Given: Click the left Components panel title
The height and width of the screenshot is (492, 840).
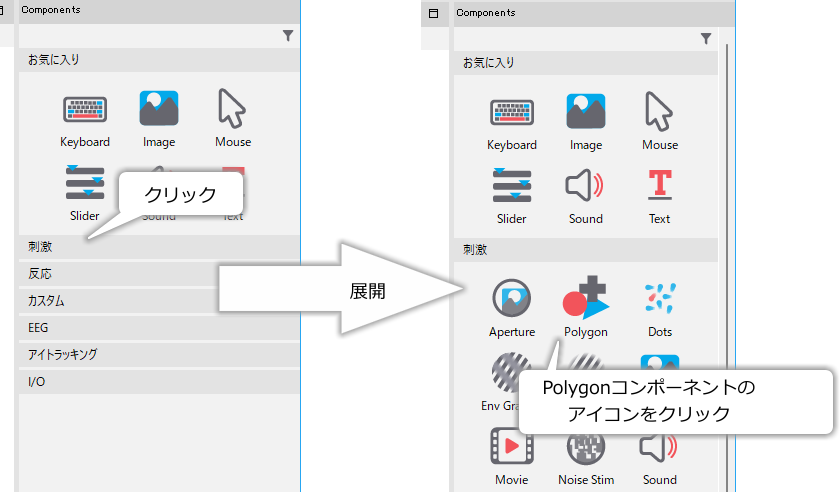Looking at the screenshot, I should click(51, 10).
